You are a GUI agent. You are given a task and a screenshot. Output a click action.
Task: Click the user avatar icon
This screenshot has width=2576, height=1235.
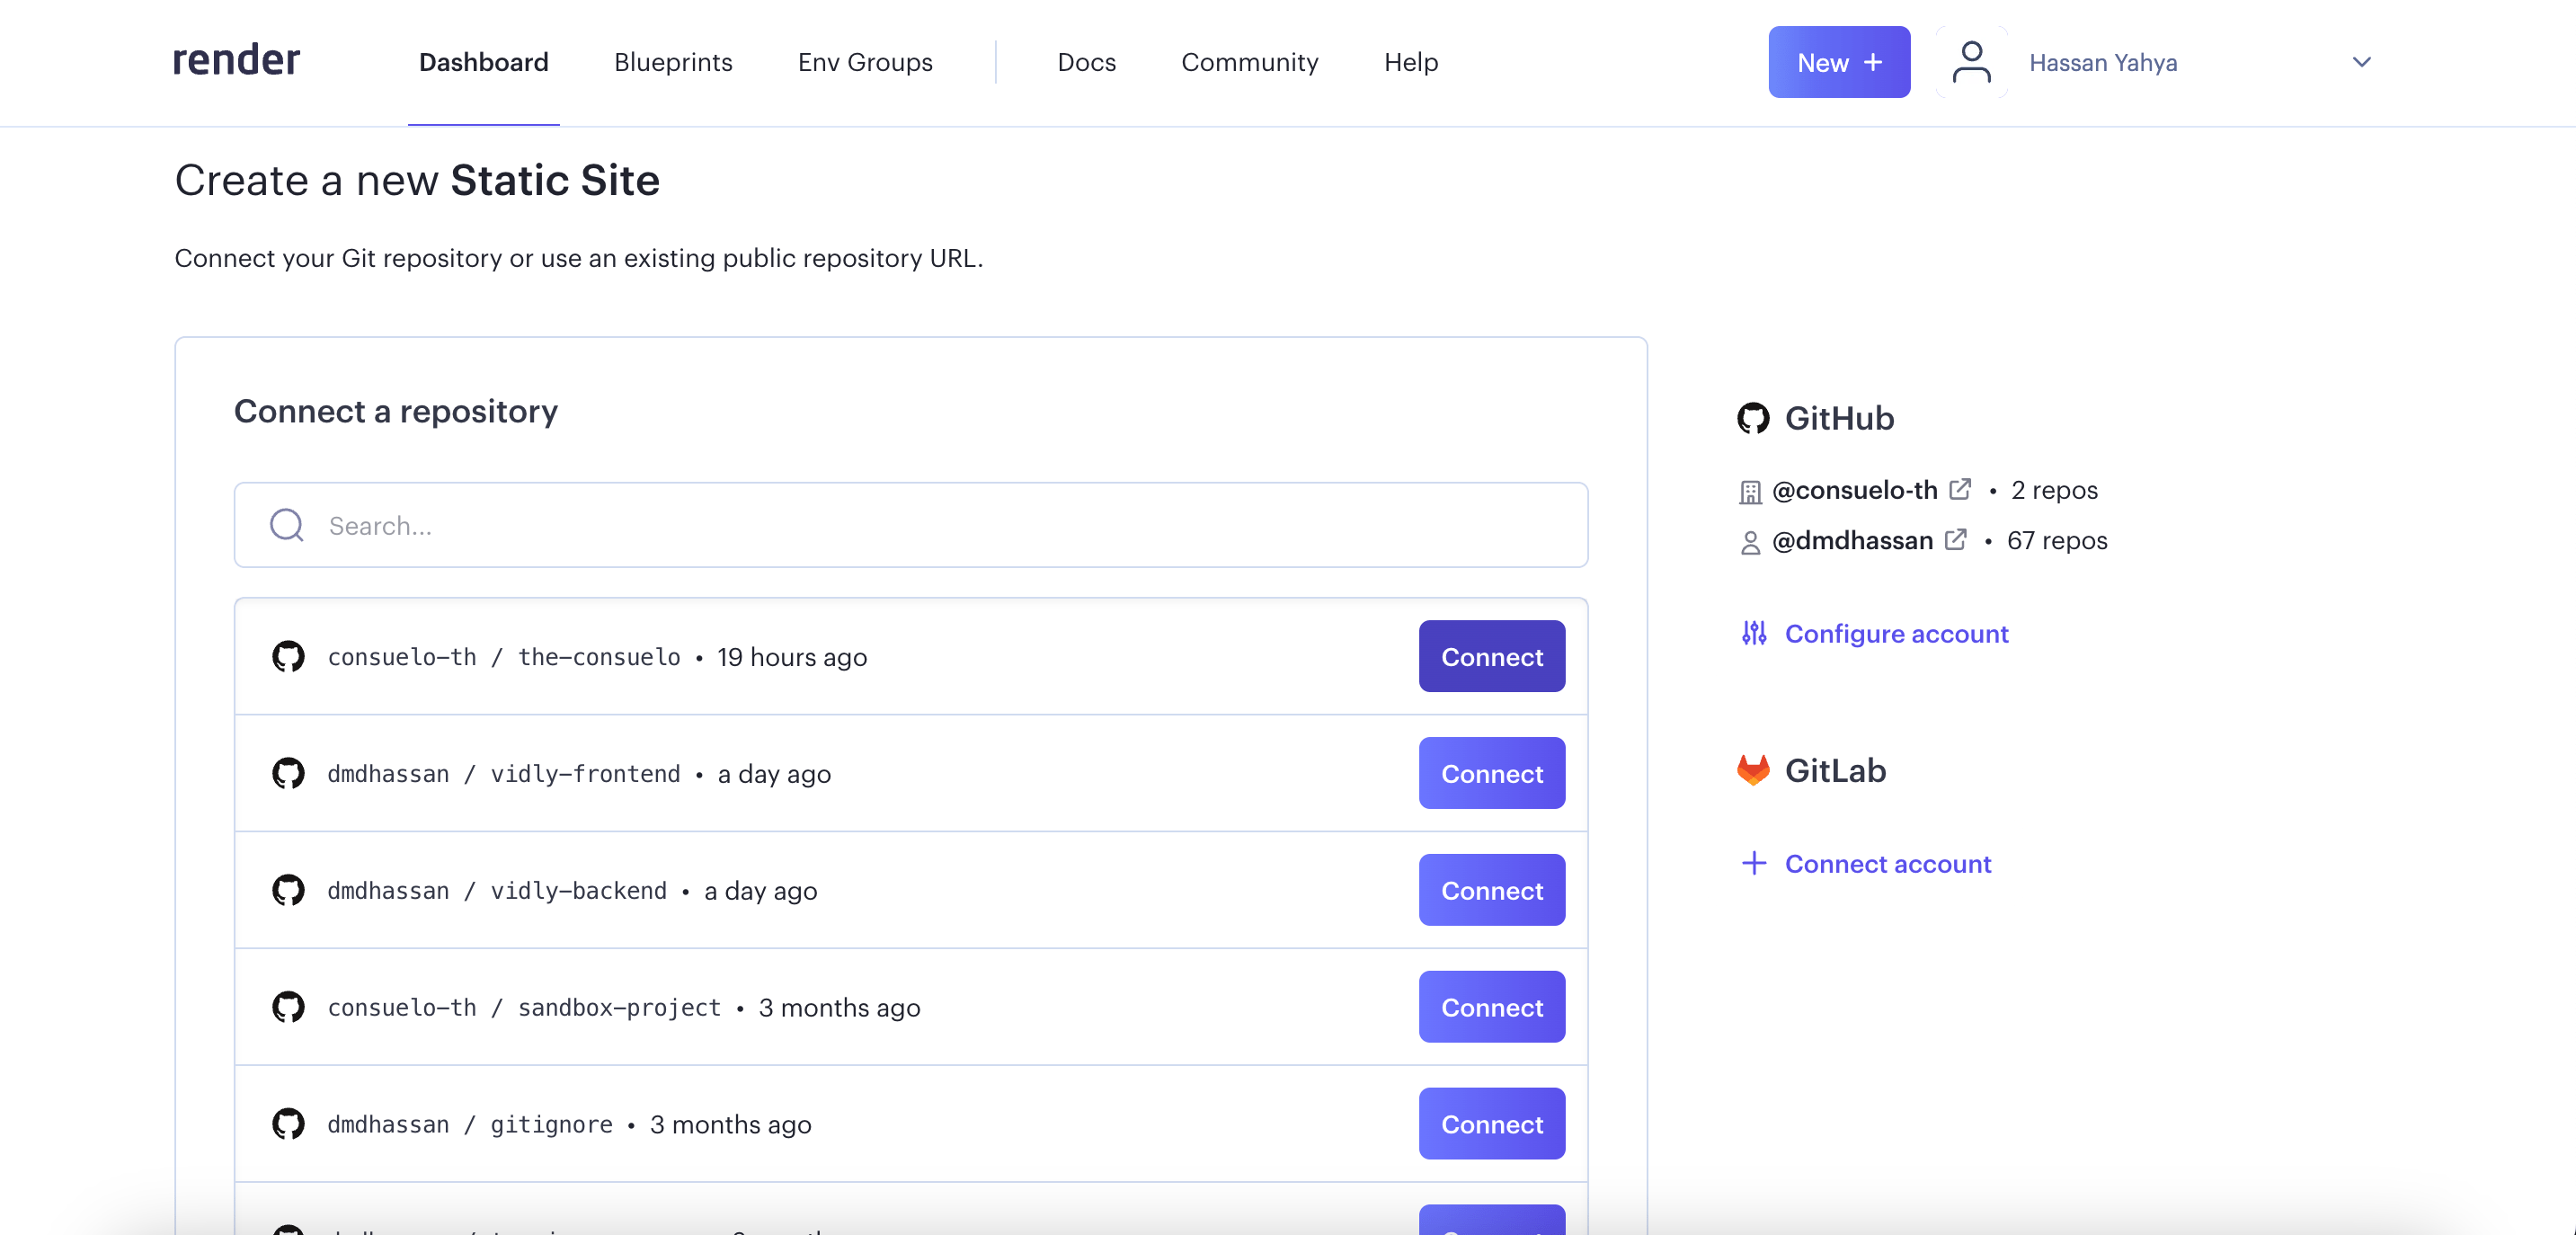click(1971, 62)
